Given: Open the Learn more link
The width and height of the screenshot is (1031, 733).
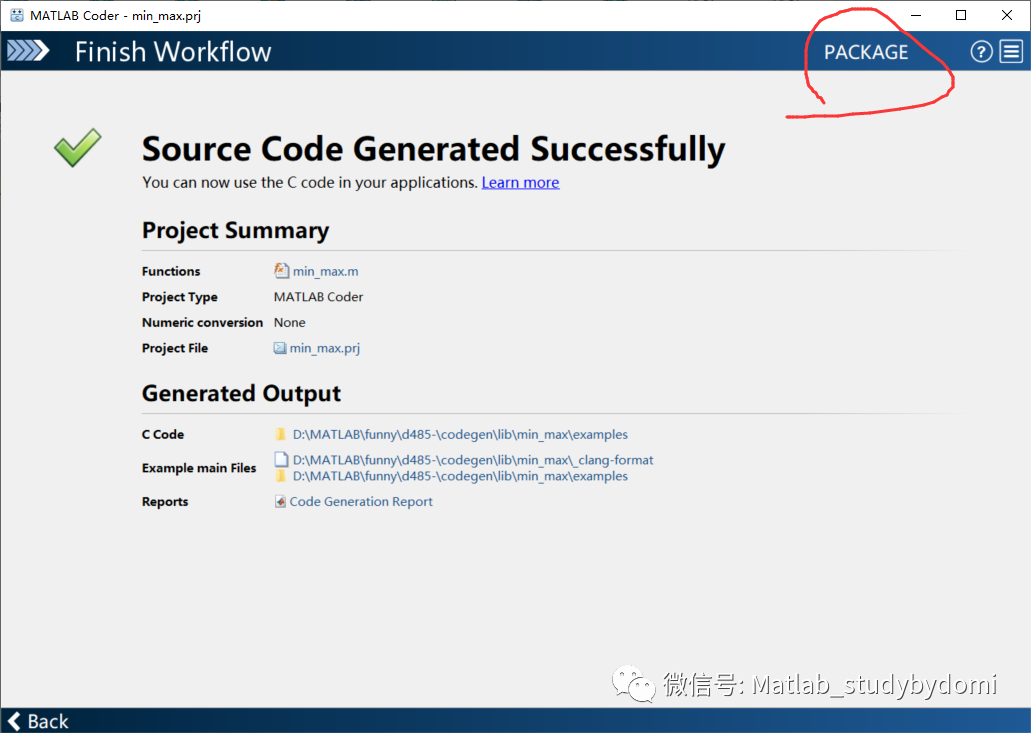Looking at the screenshot, I should point(520,182).
